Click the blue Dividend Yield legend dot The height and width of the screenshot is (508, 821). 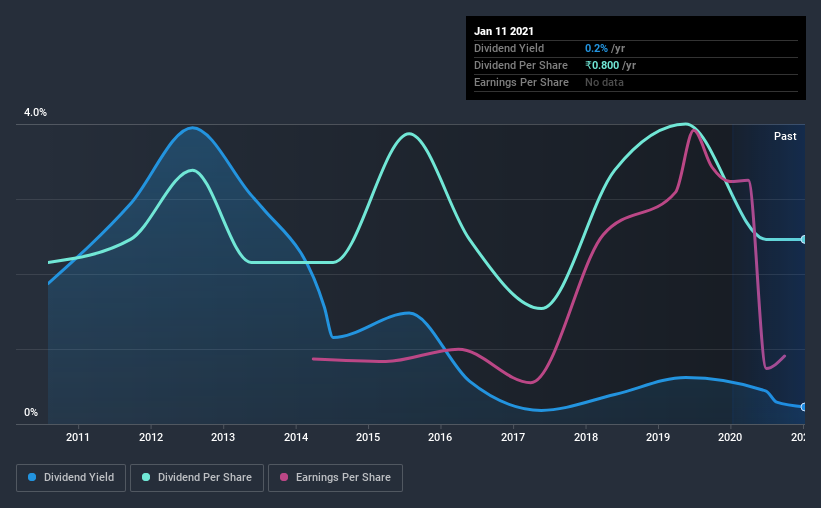pos(32,477)
